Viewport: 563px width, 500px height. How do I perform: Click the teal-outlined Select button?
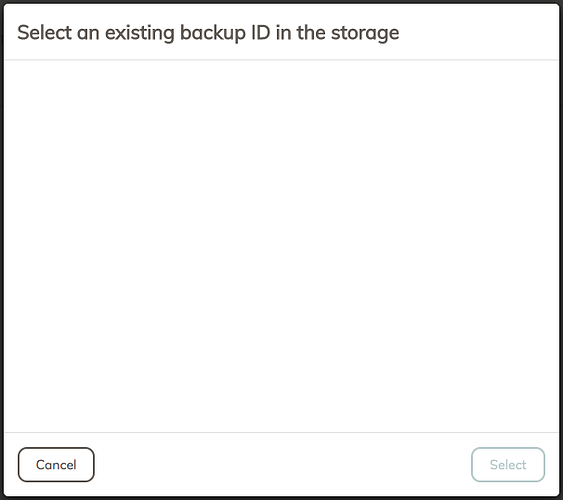(508, 464)
